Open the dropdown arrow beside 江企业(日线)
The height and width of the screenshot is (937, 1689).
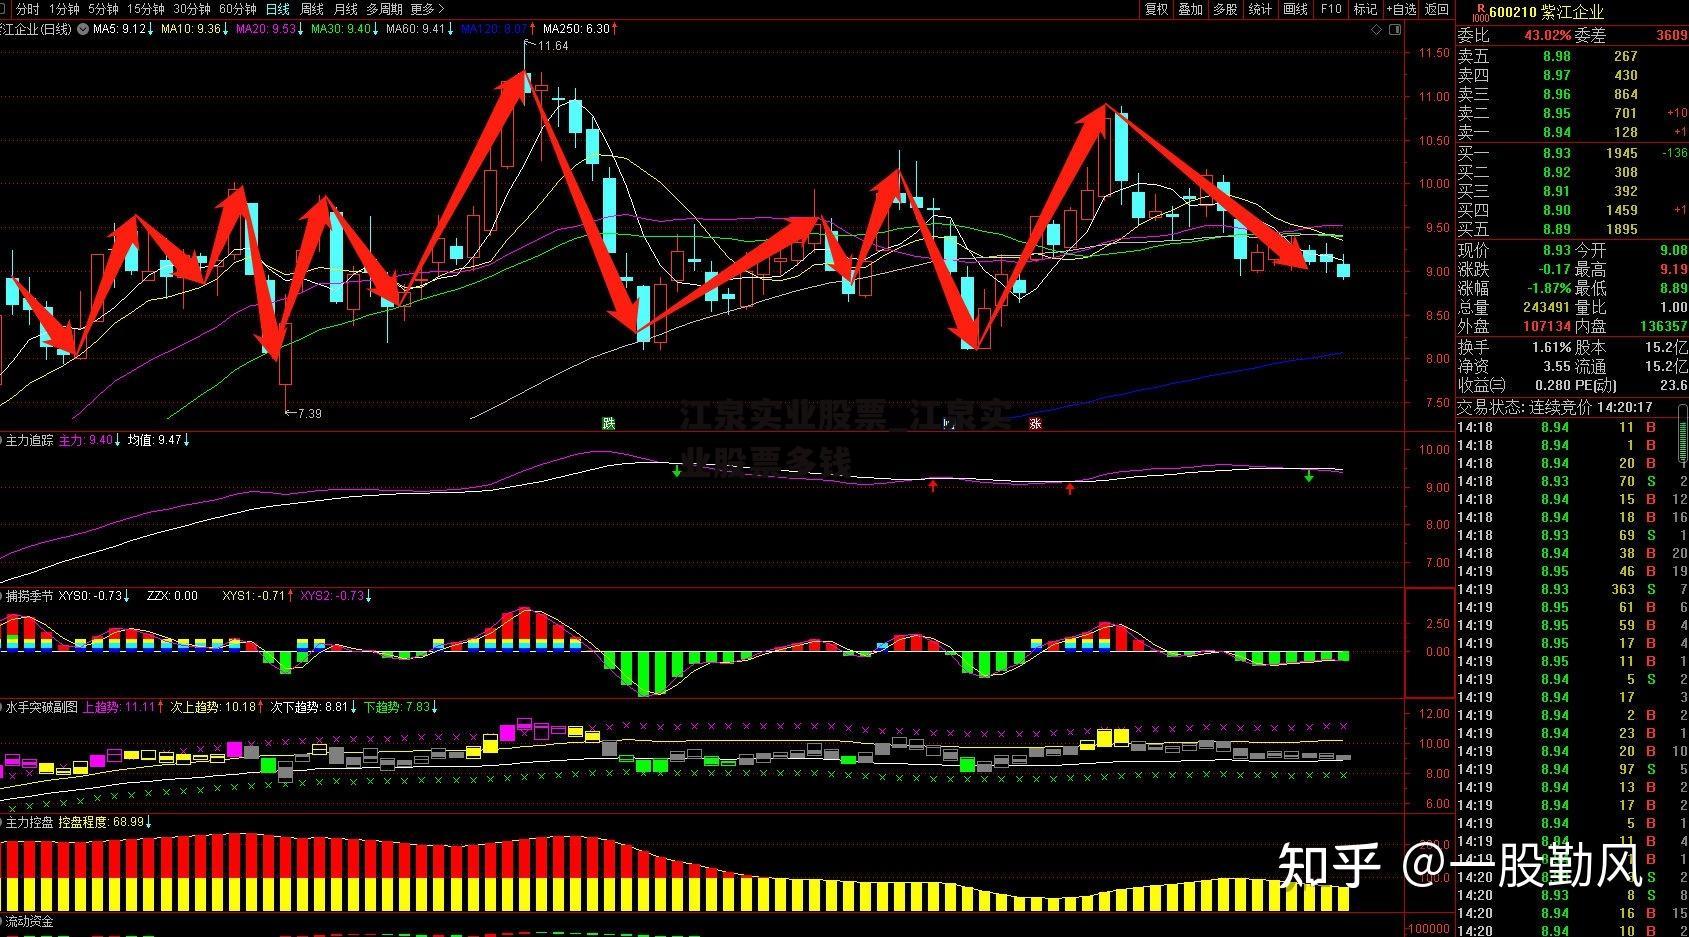tap(81, 29)
